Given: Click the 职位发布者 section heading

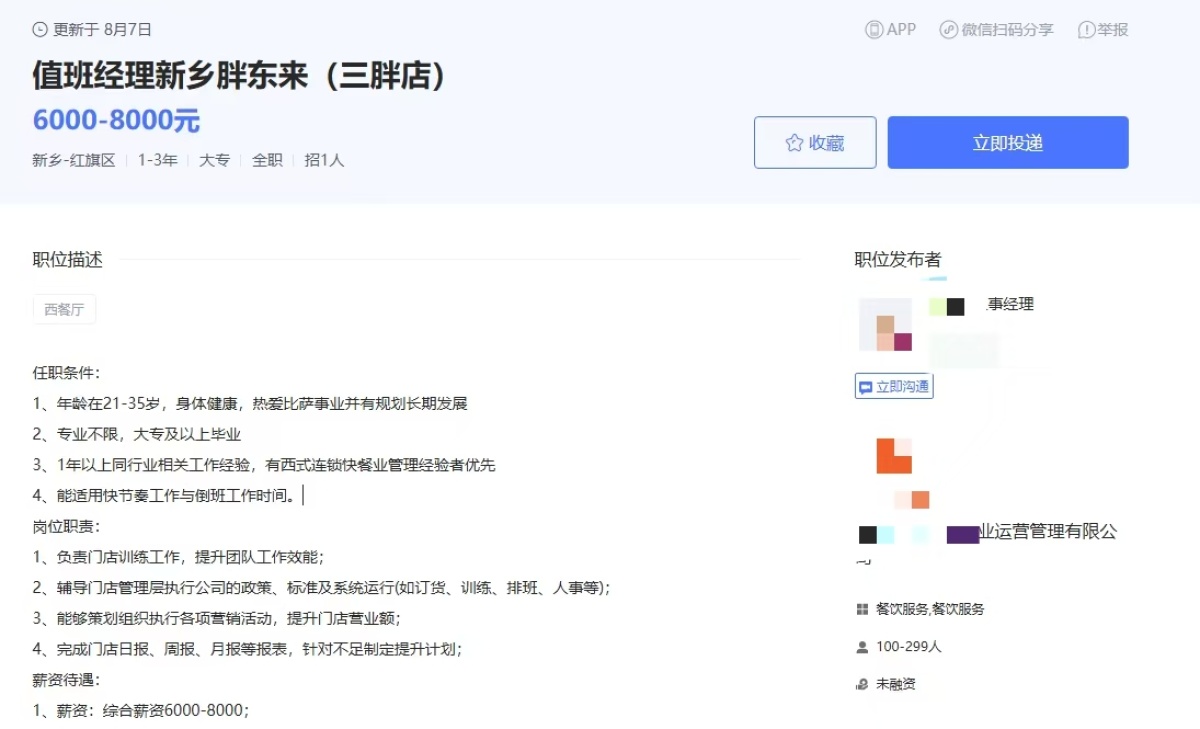Looking at the screenshot, I should tap(898, 260).
